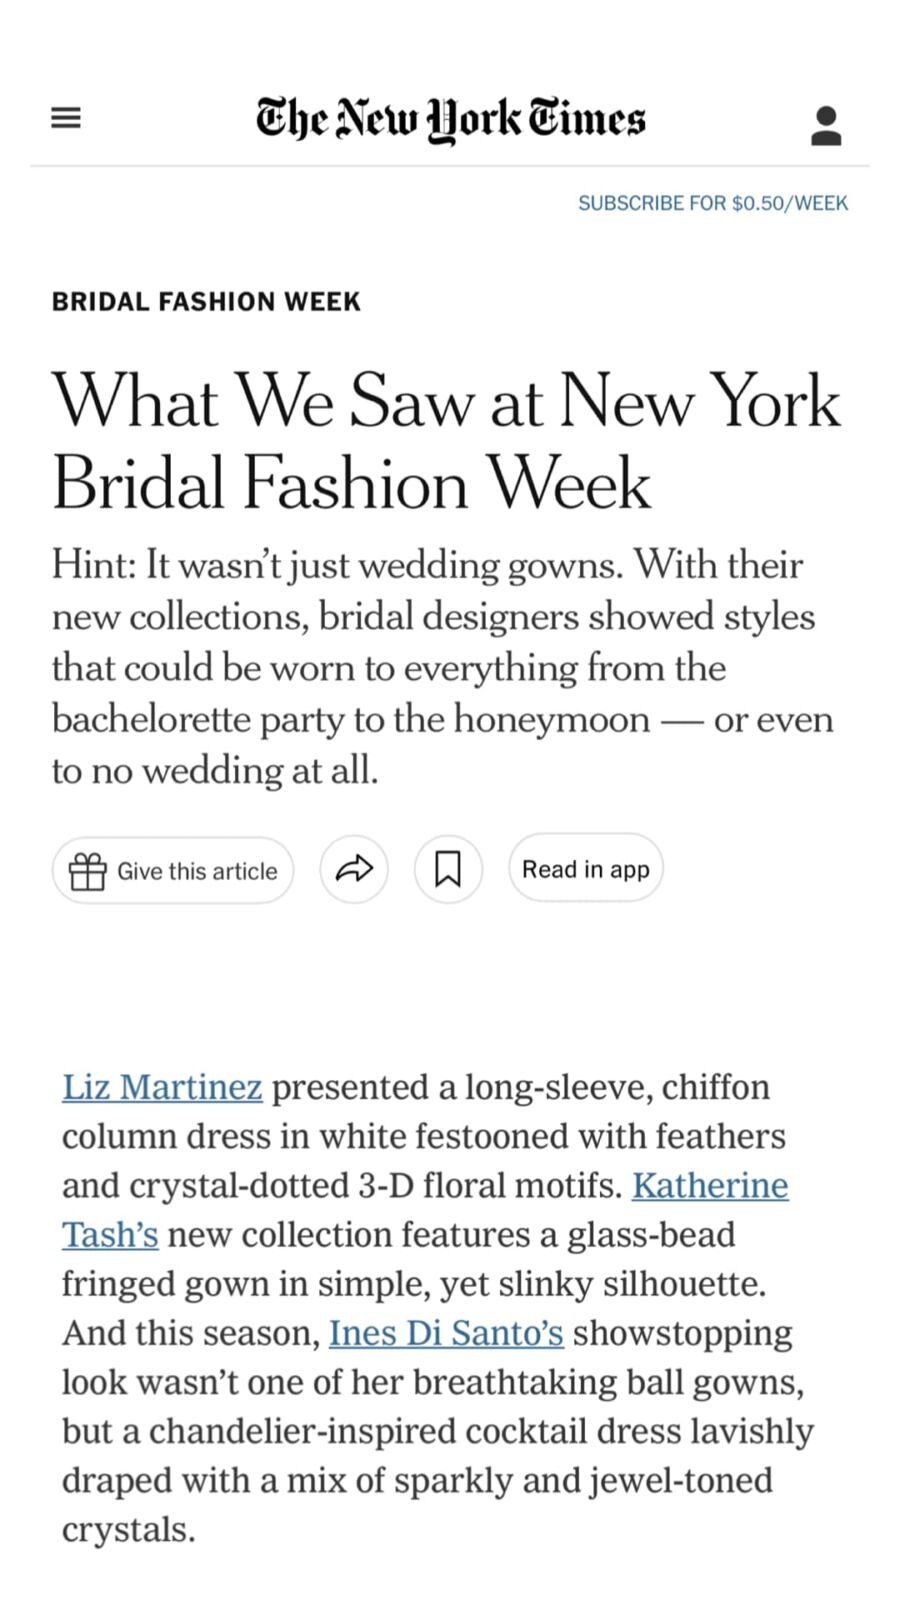Click Subscribe for $0.50/week link
The height and width of the screenshot is (1600, 900).
[712, 203]
